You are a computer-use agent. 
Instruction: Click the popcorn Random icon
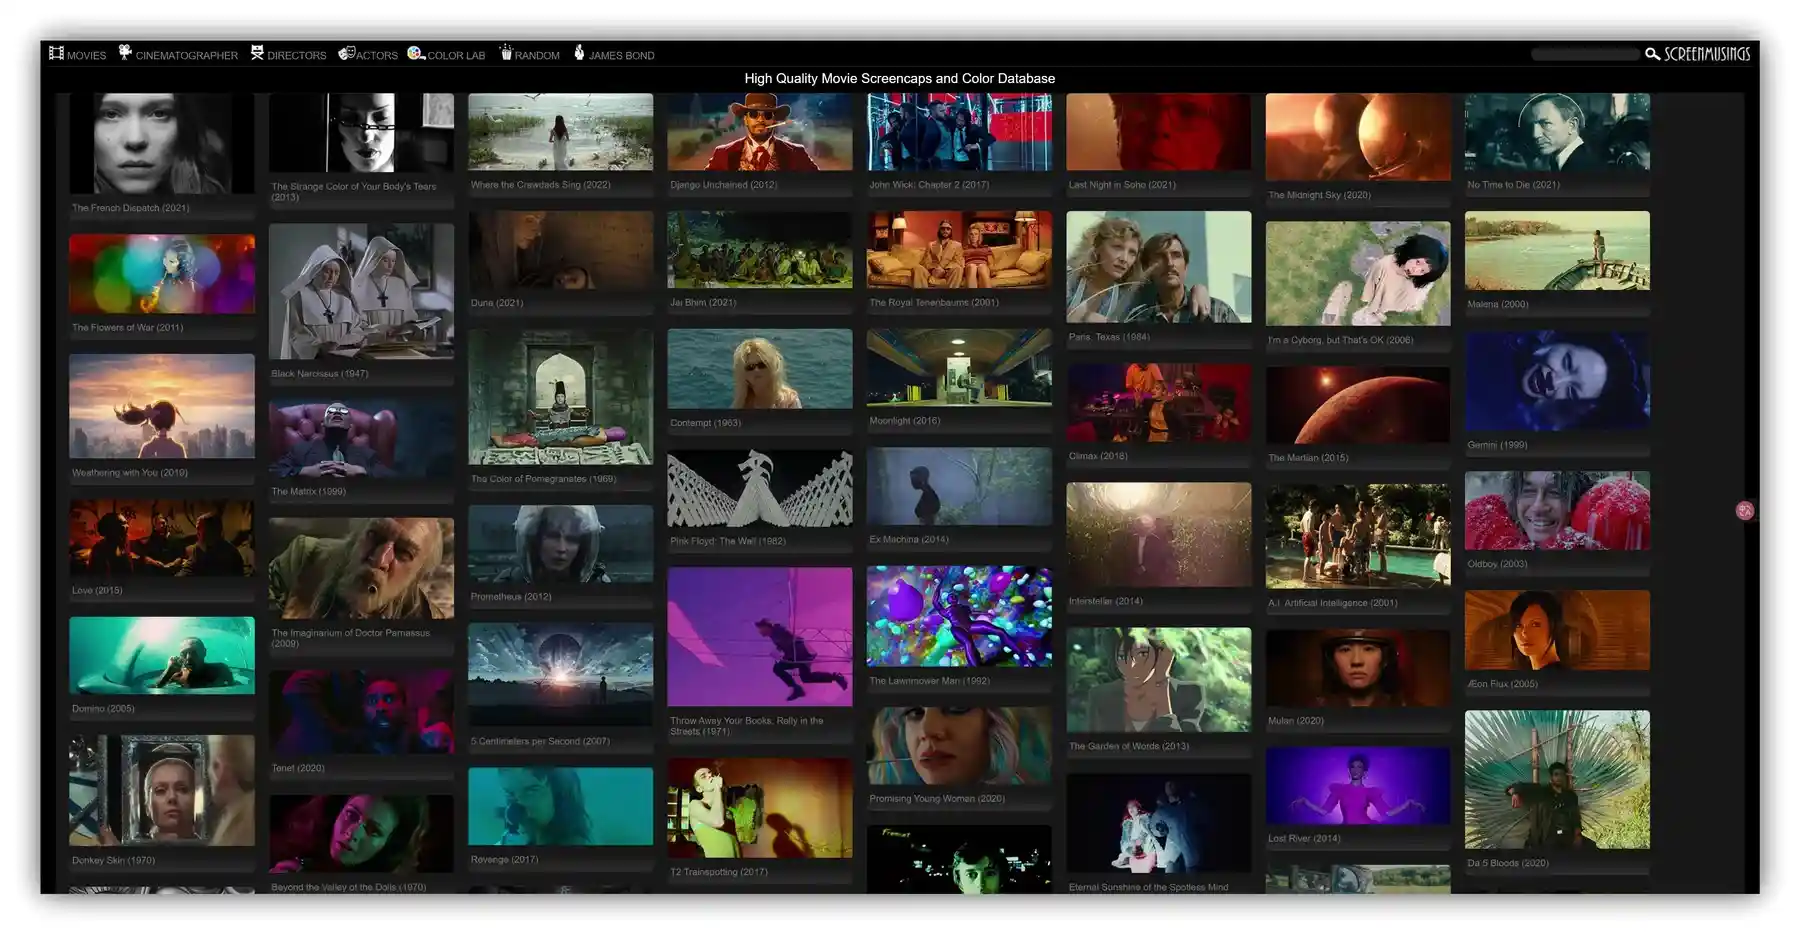(x=506, y=52)
